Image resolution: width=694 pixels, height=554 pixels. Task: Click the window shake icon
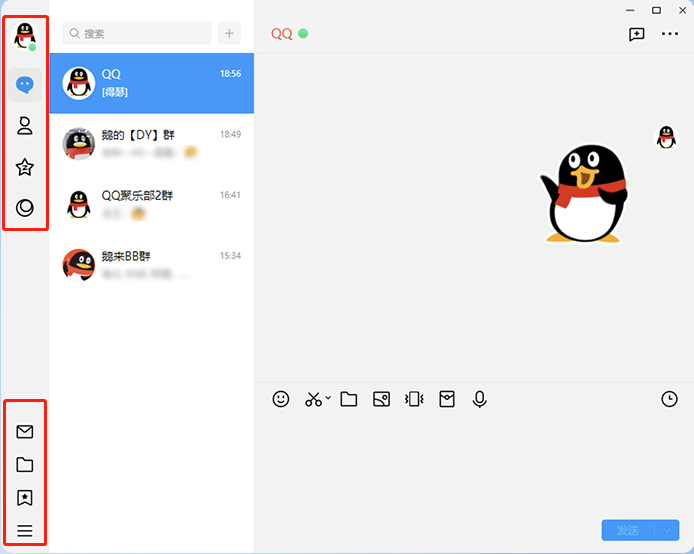coord(414,399)
